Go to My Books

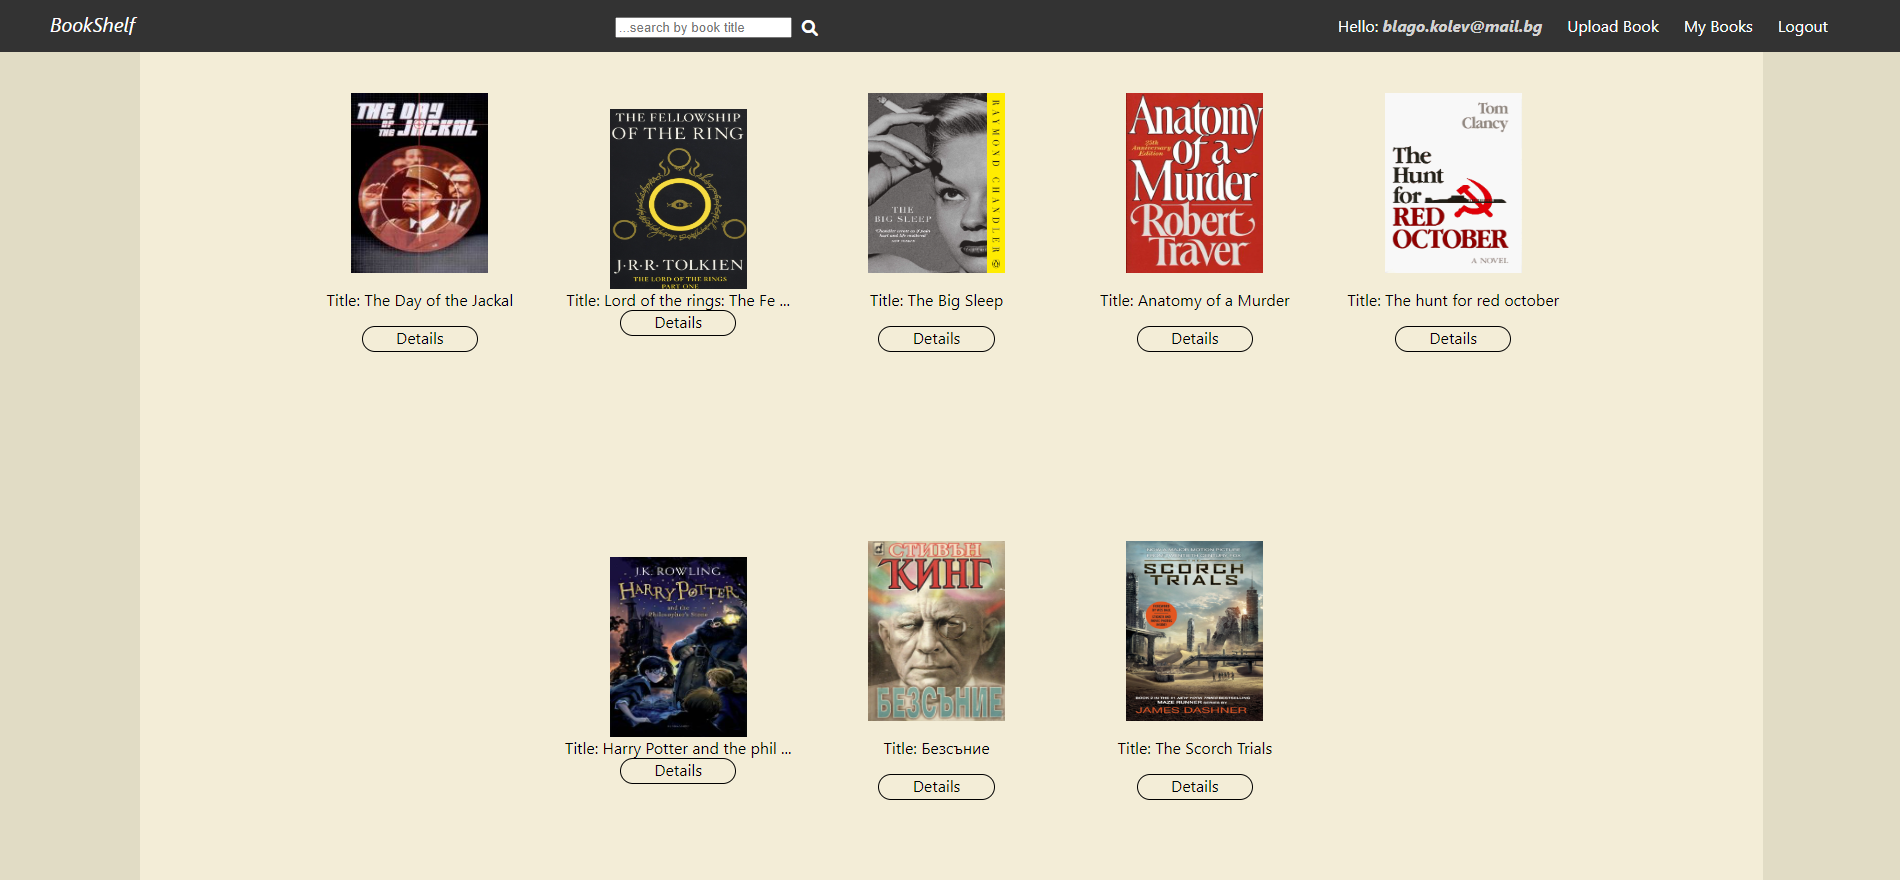[x=1718, y=27]
